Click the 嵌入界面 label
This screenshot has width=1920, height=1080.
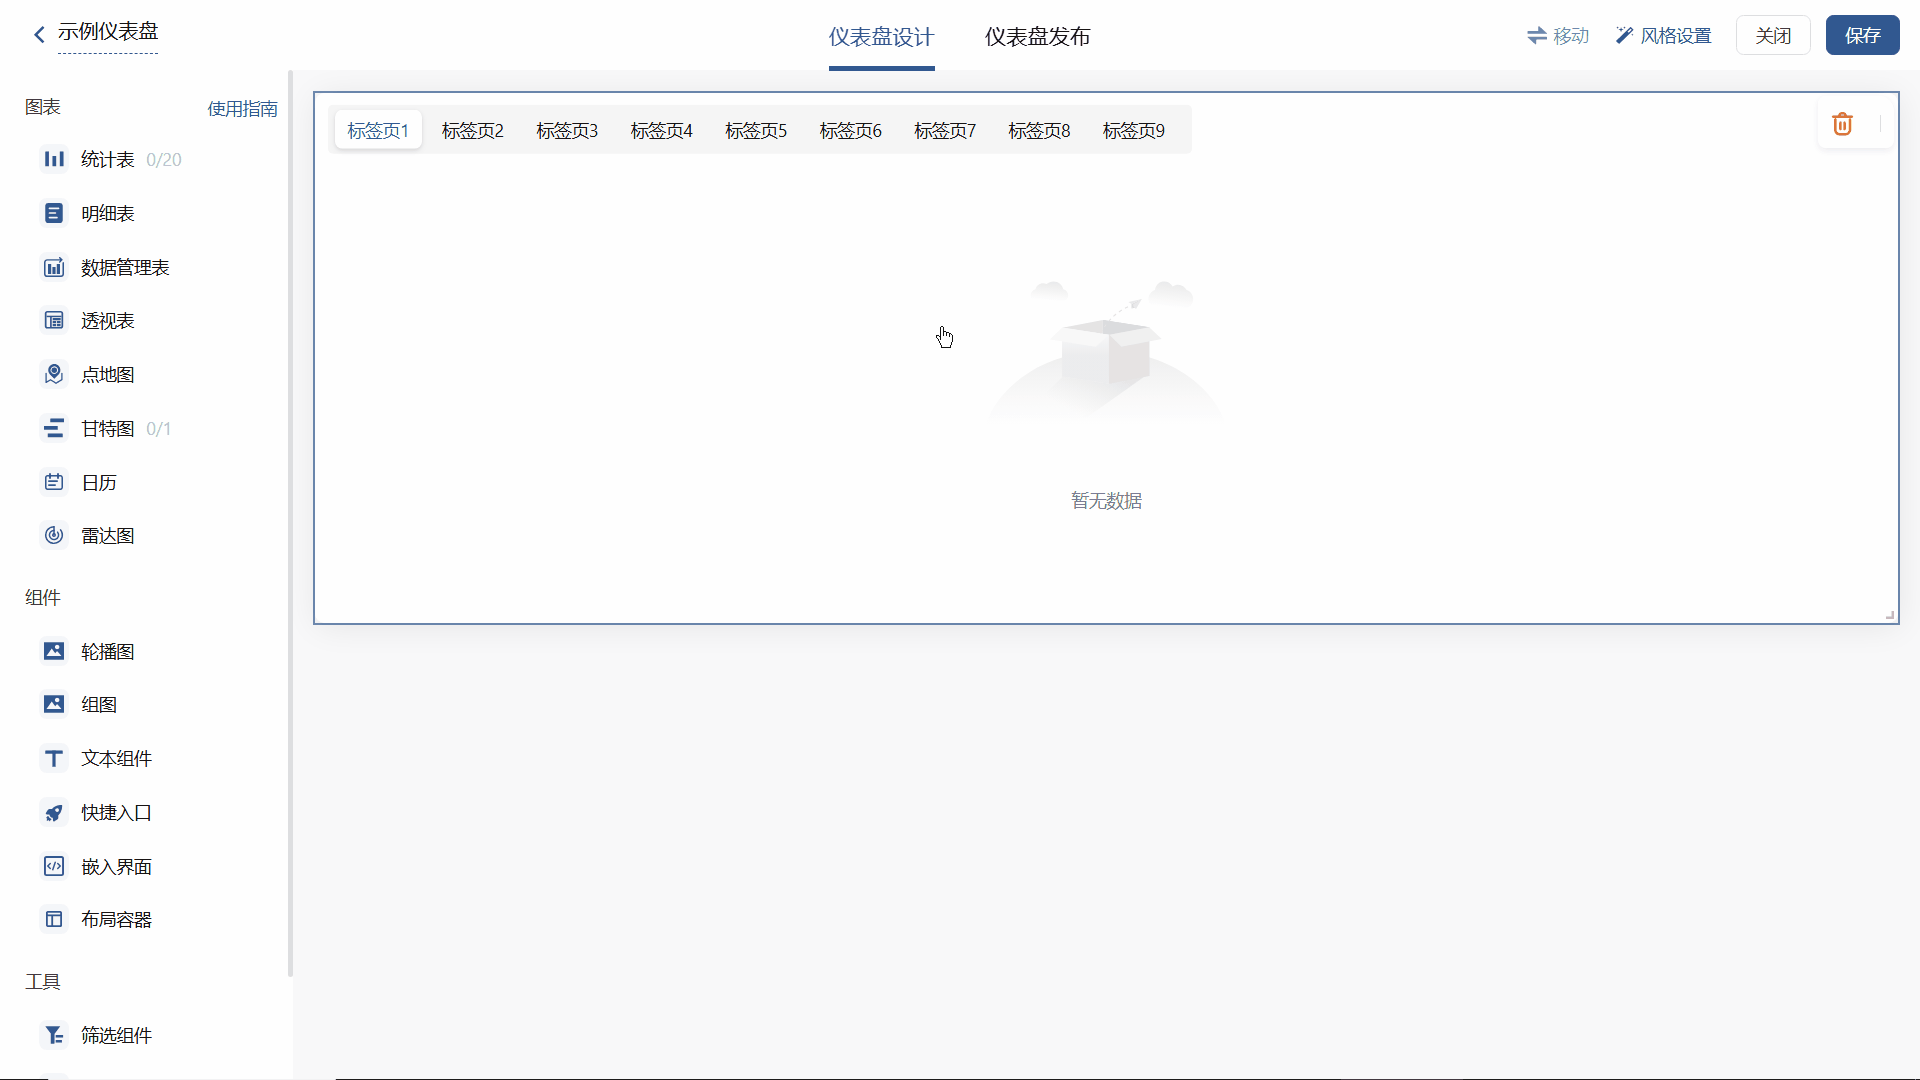(x=117, y=866)
